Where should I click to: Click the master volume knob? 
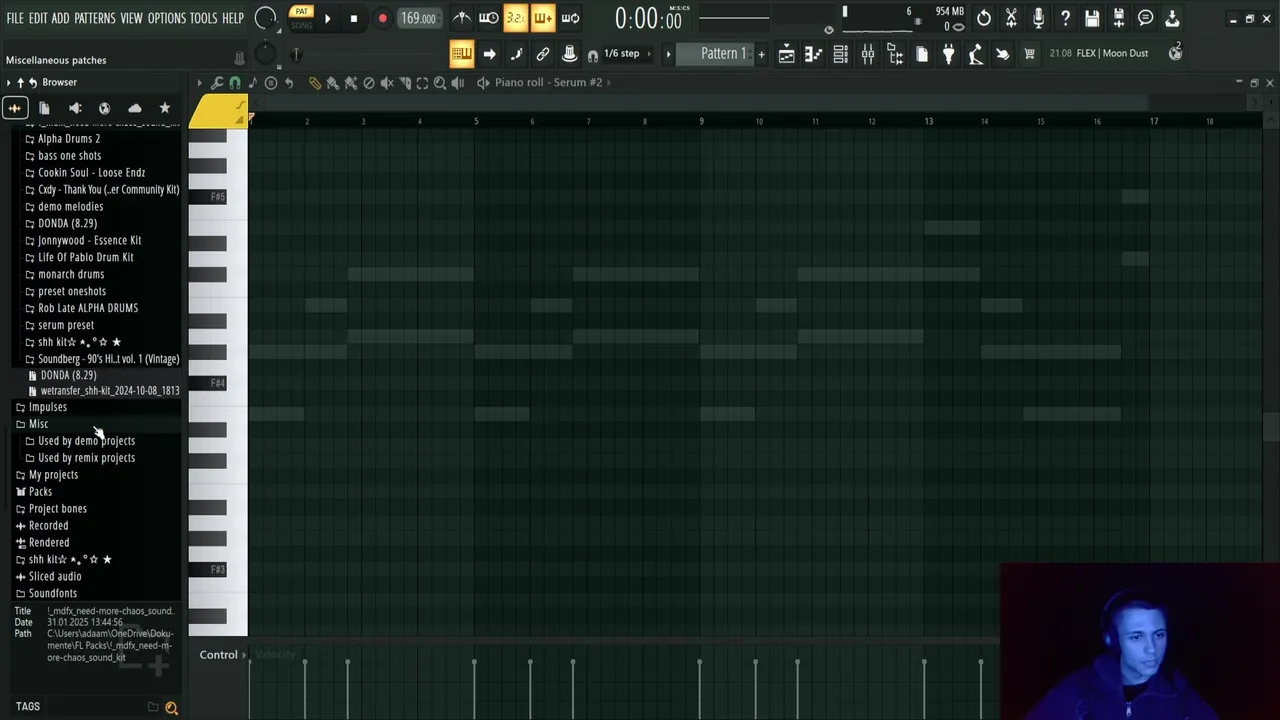(266, 18)
